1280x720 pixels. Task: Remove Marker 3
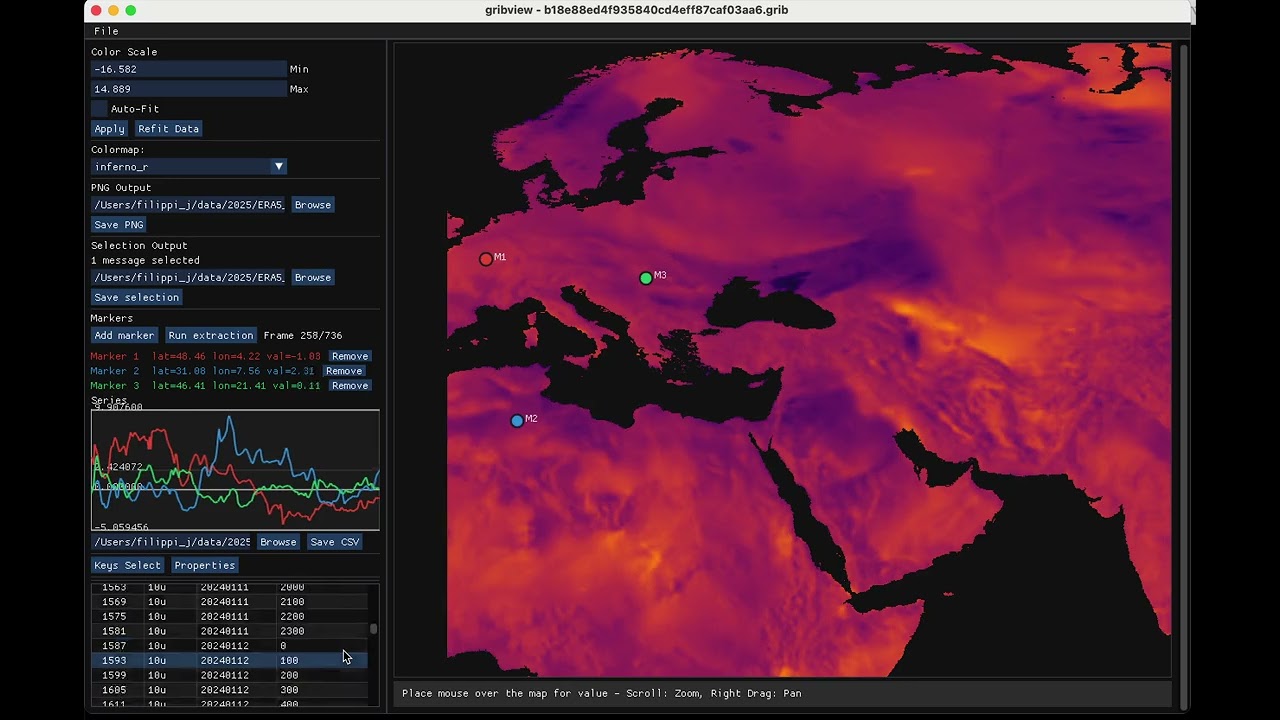350,385
